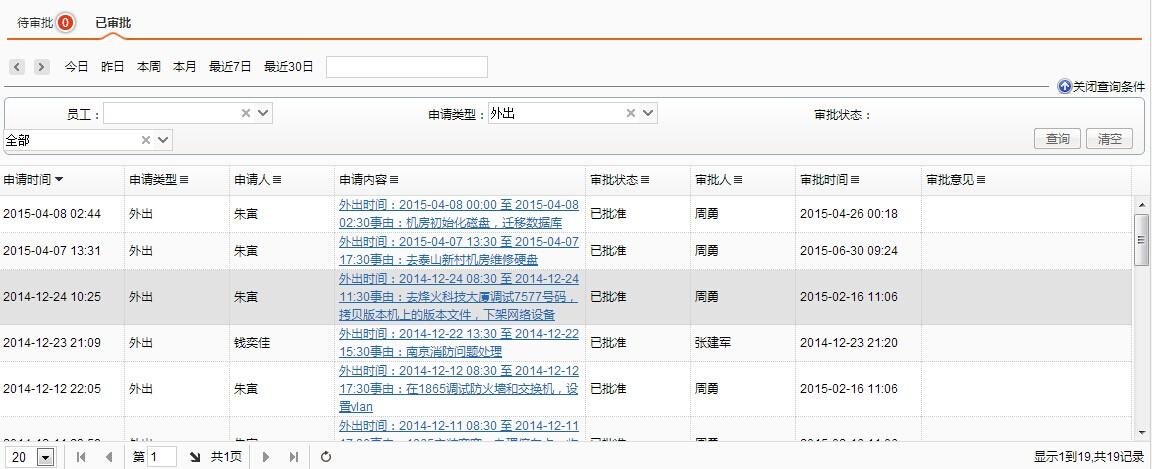
Task: Open the 员工 dropdown list
Action: click(x=263, y=114)
